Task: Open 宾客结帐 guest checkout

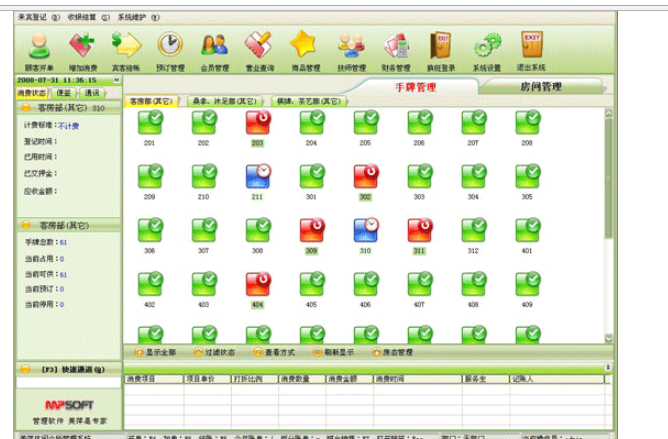Action: pyautogui.click(x=126, y=51)
